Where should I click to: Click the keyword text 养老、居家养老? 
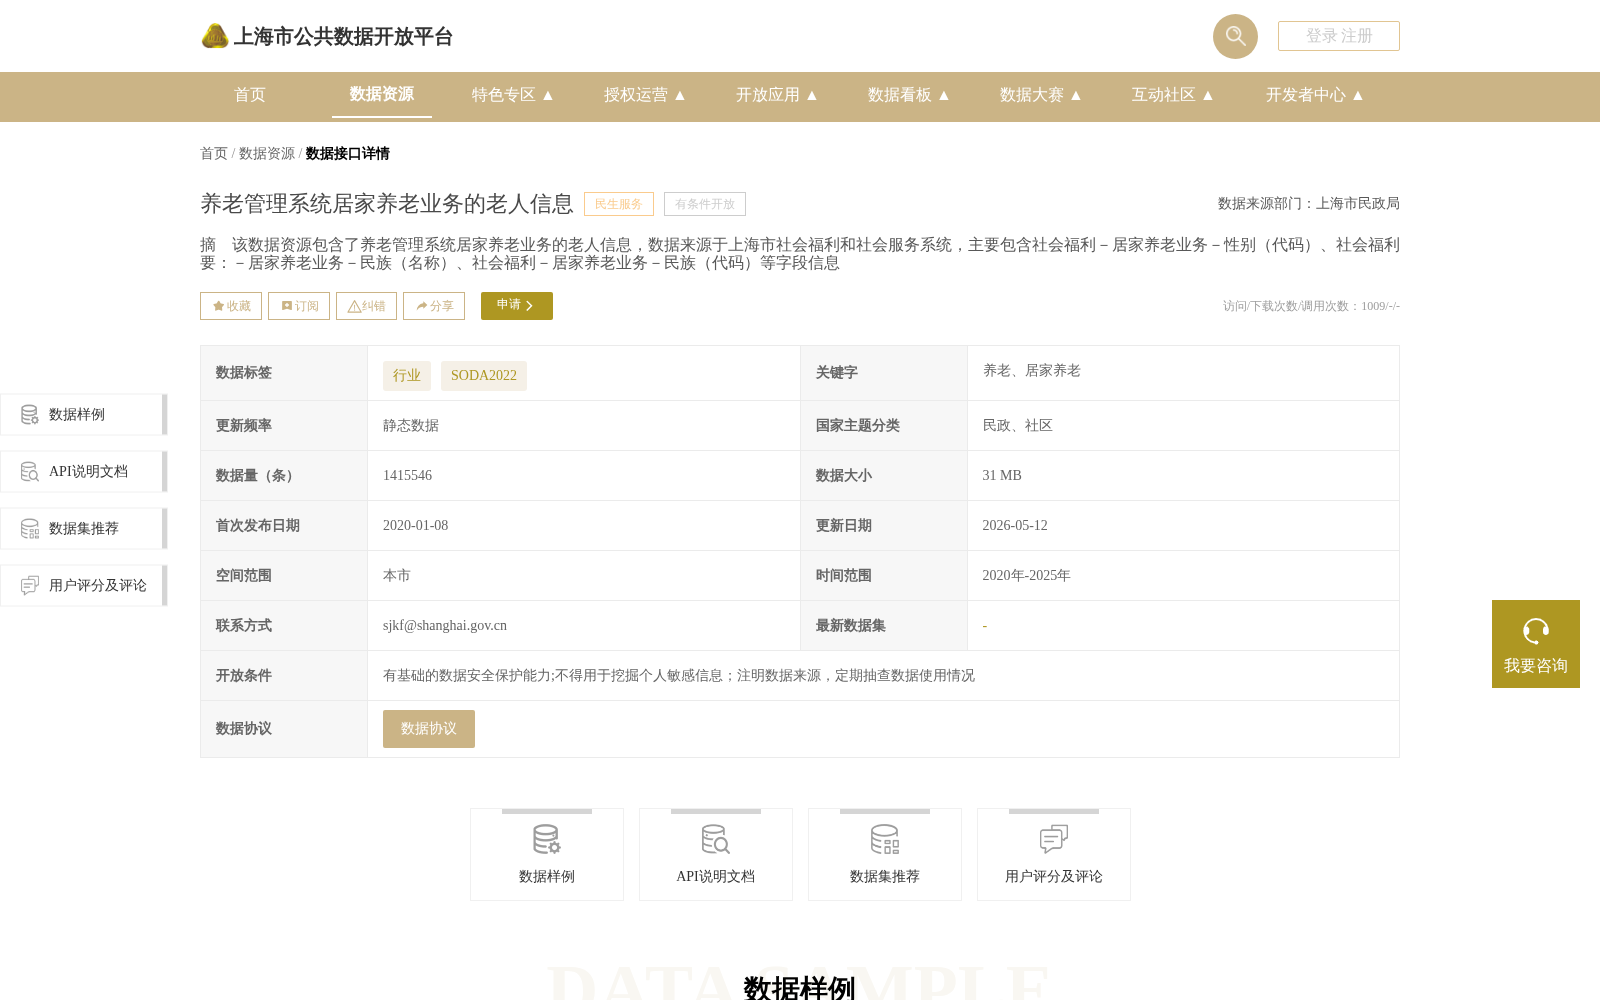tap(1032, 371)
